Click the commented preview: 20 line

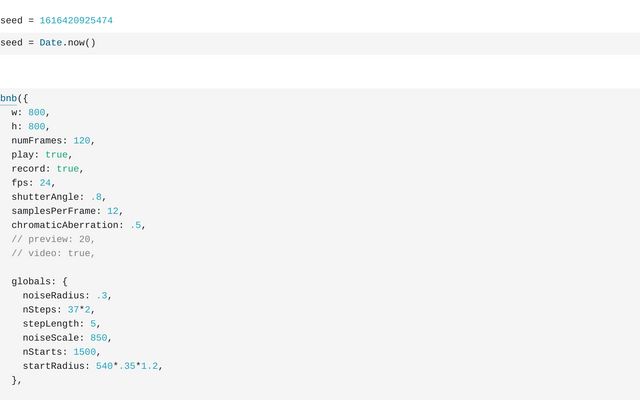[53, 239]
